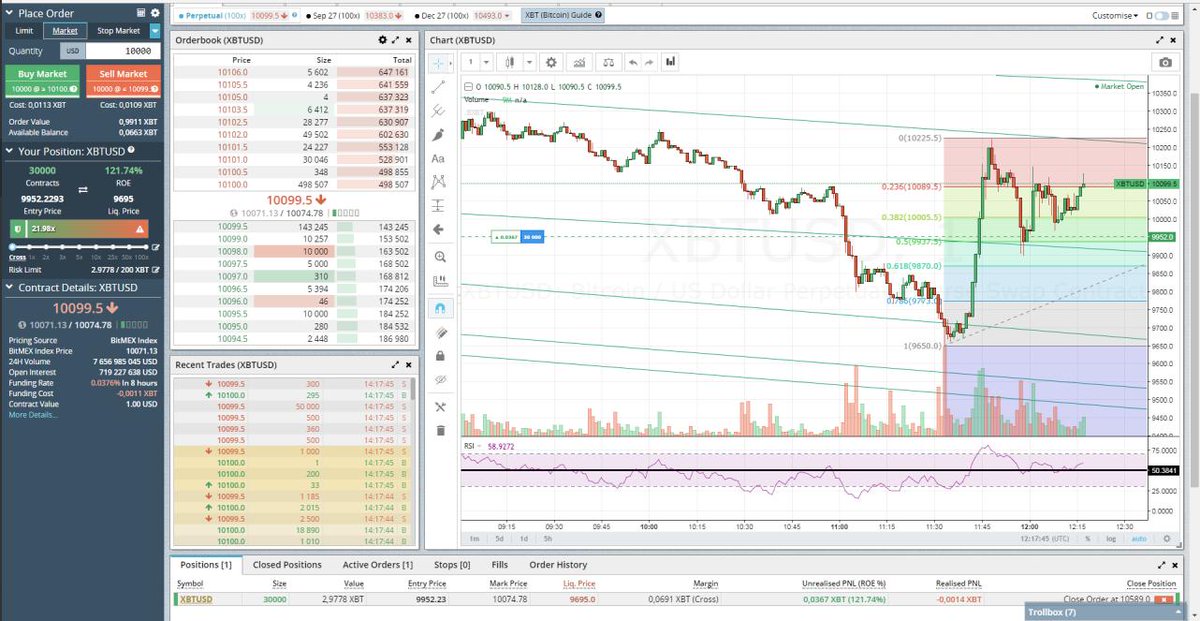The height and width of the screenshot is (621, 1200).
Task: Select the Aa text annotation tool
Action: (x=438, y=159)
